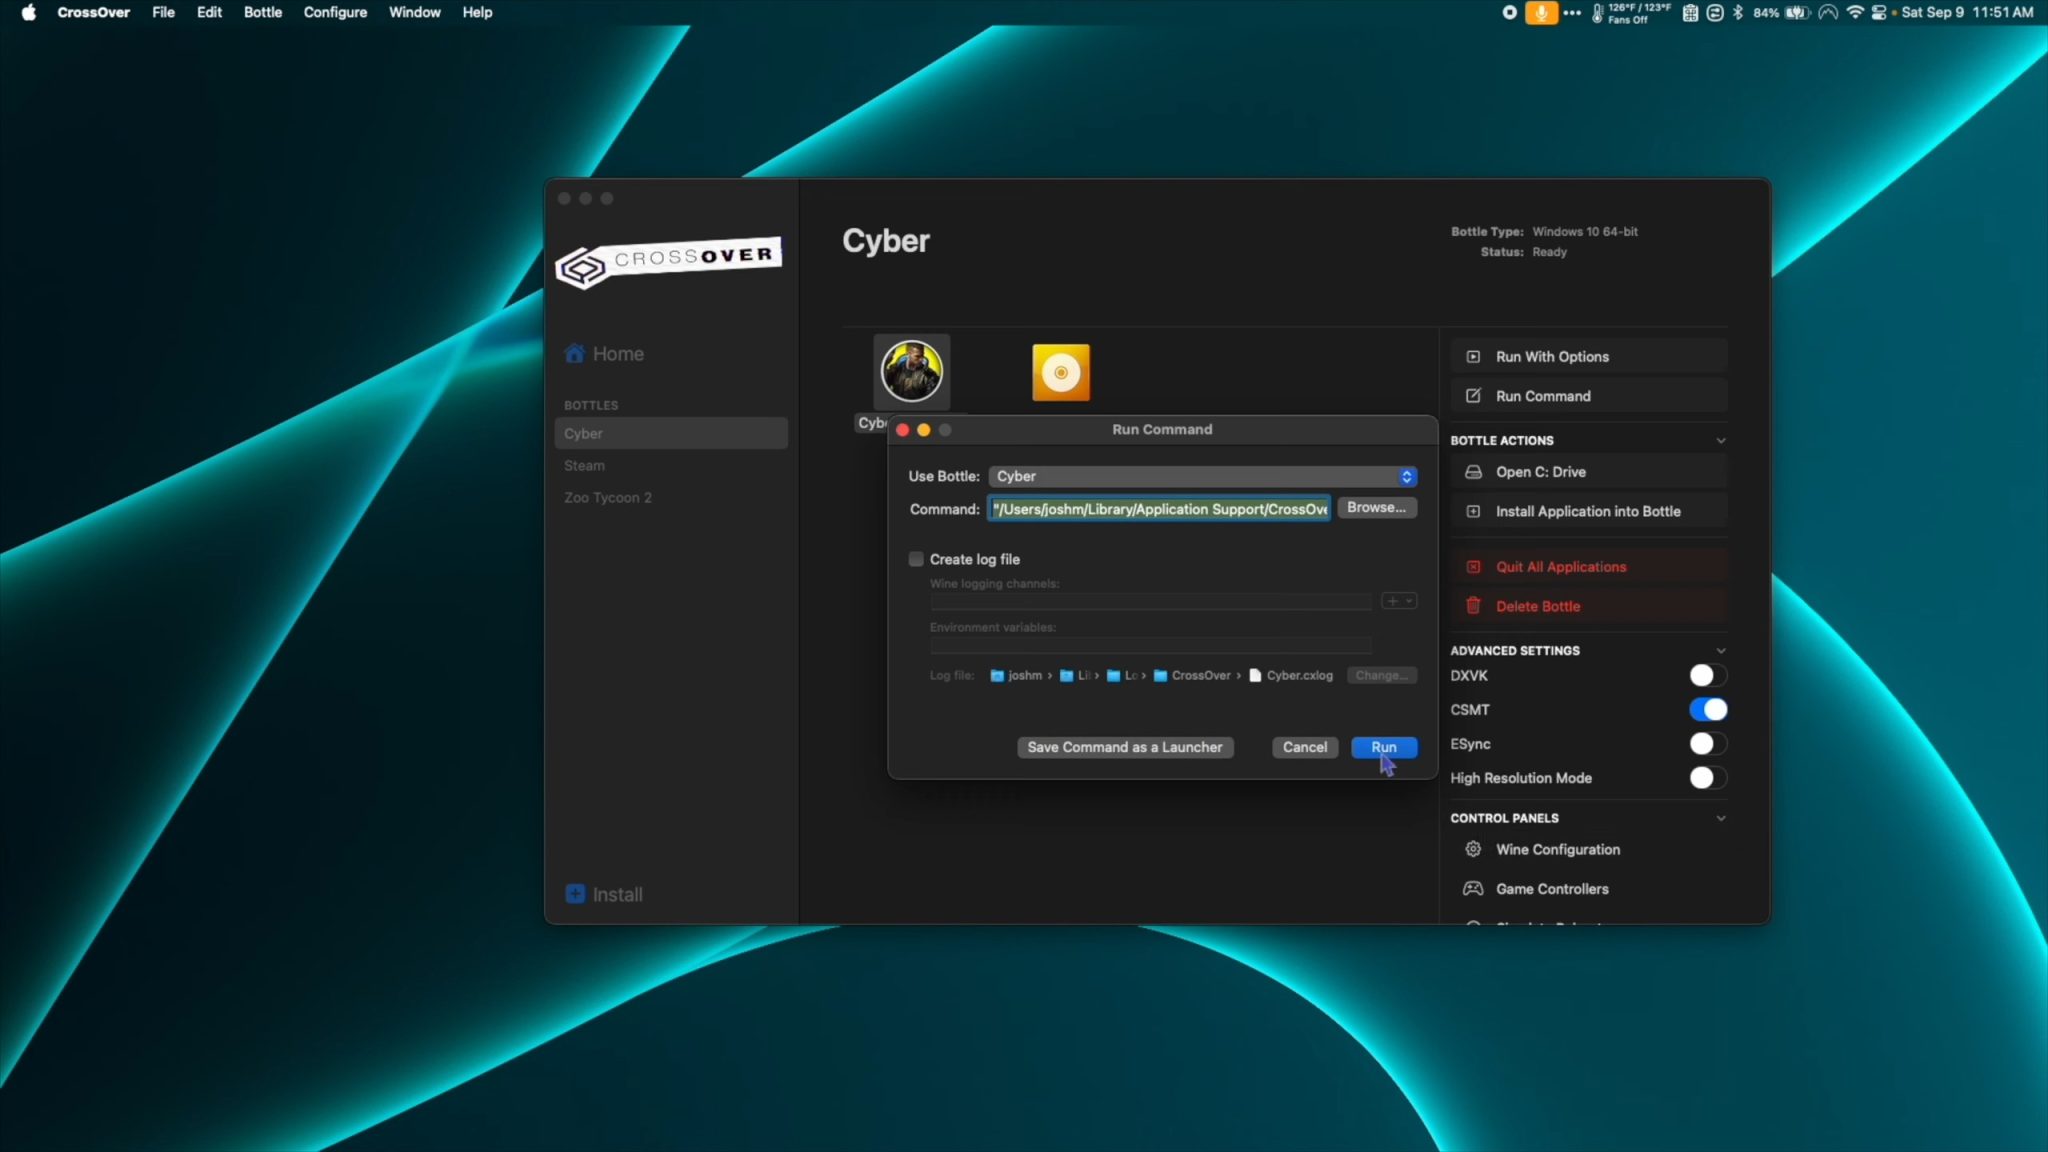Collapse the Bottle Actions section
This screenshot has height=1152, width=2048.
(1720, 440)
